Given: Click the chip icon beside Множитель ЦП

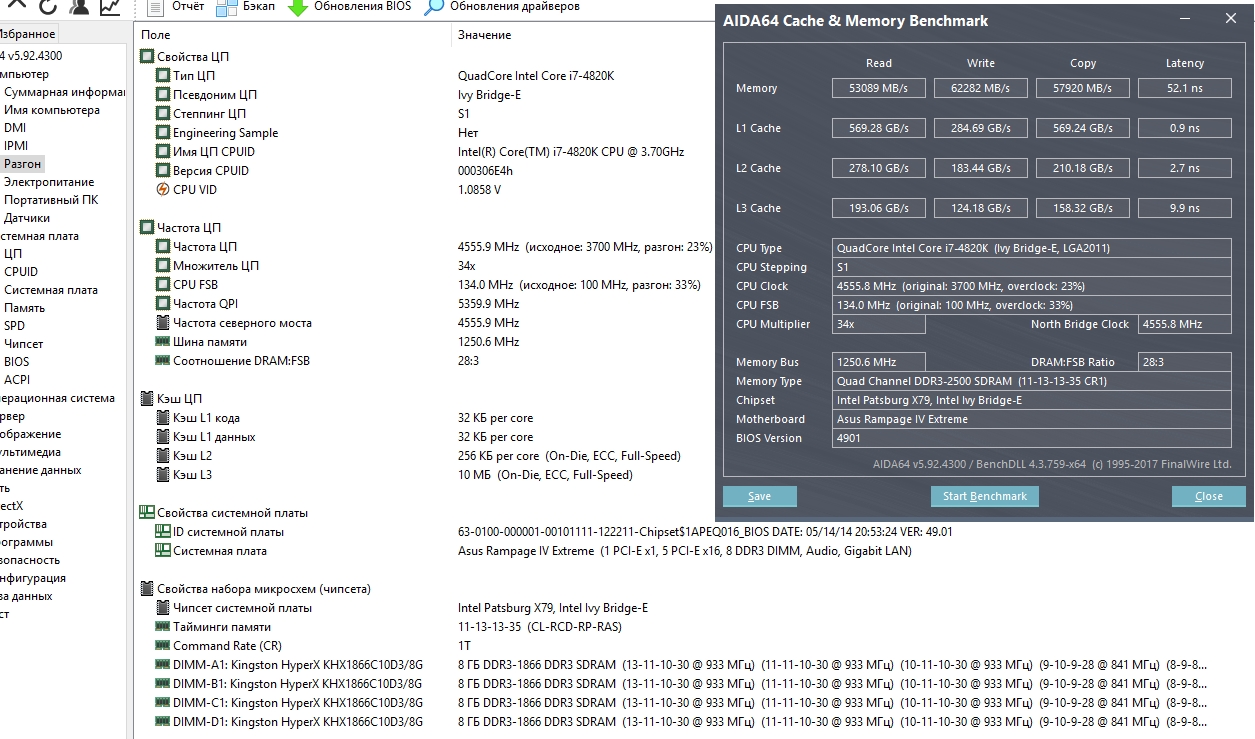Looking at the screenshot, I should (x=163, y=266).
